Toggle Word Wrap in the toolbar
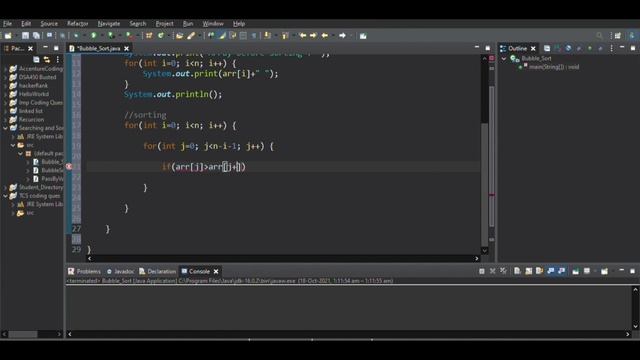640x360 pixels. click(x=233, y=36)
